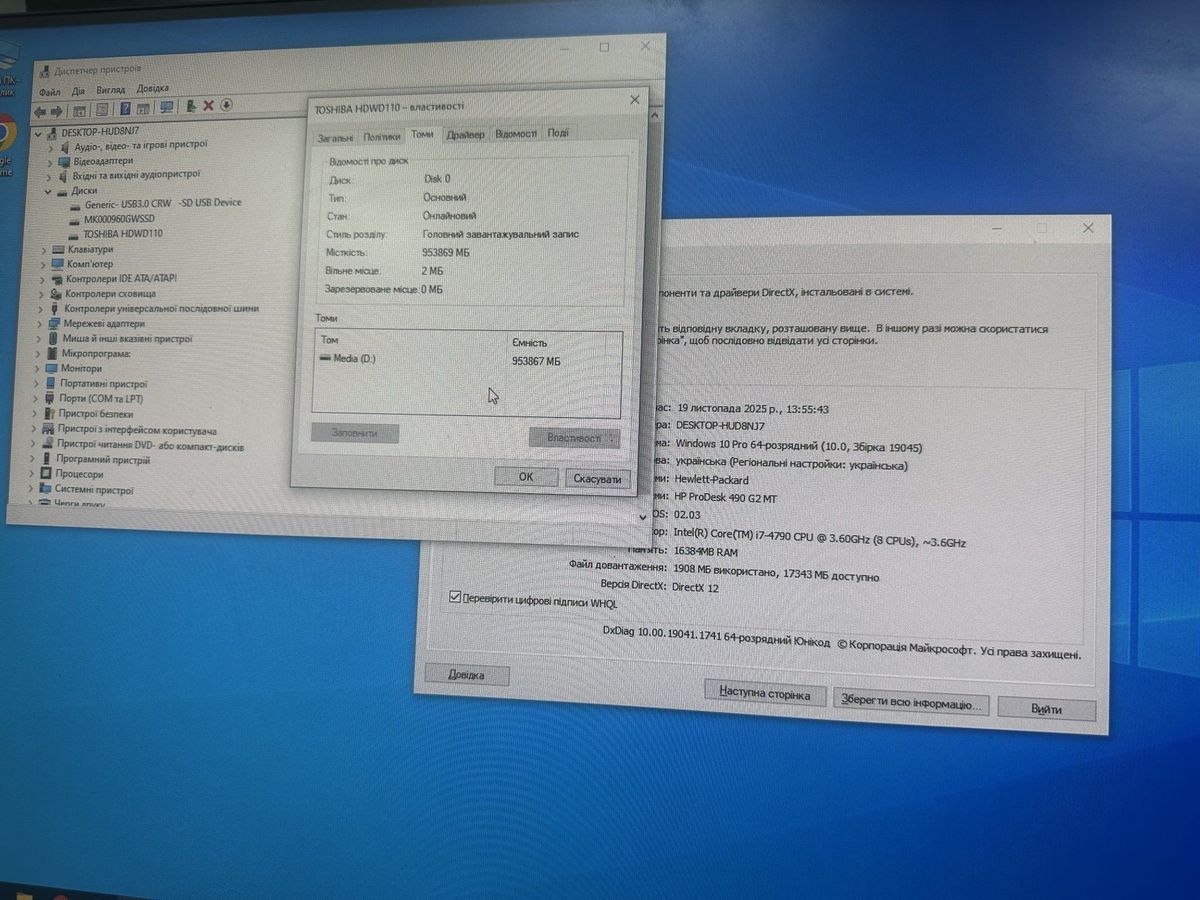The image size is (1200, 900).
Task: Select the Media (D:) volume in list
Action: point(354,358)
